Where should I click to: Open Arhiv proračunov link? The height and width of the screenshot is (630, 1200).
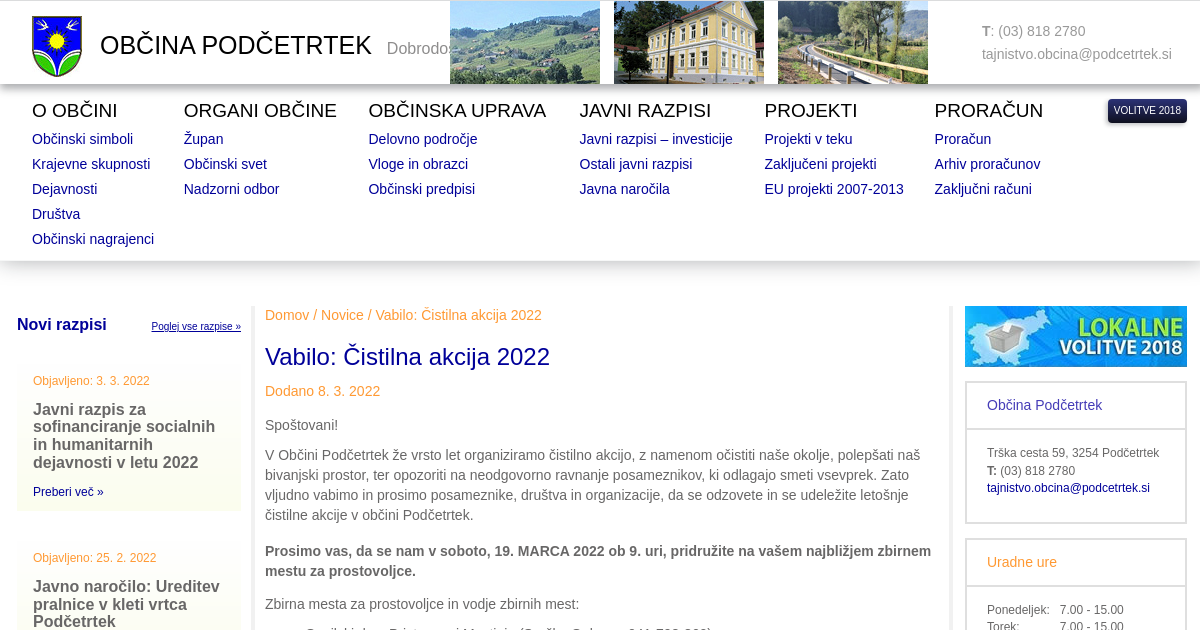(x=987, y=164)
